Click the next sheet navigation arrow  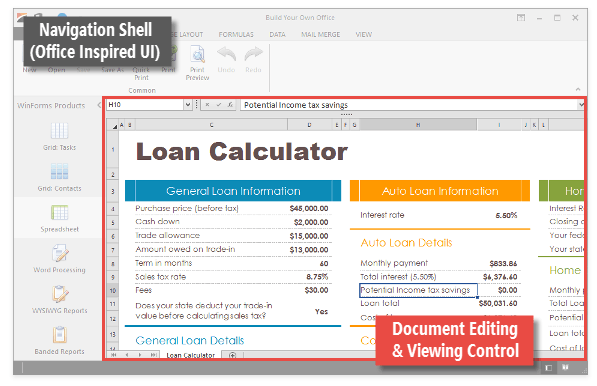point(140,355)
